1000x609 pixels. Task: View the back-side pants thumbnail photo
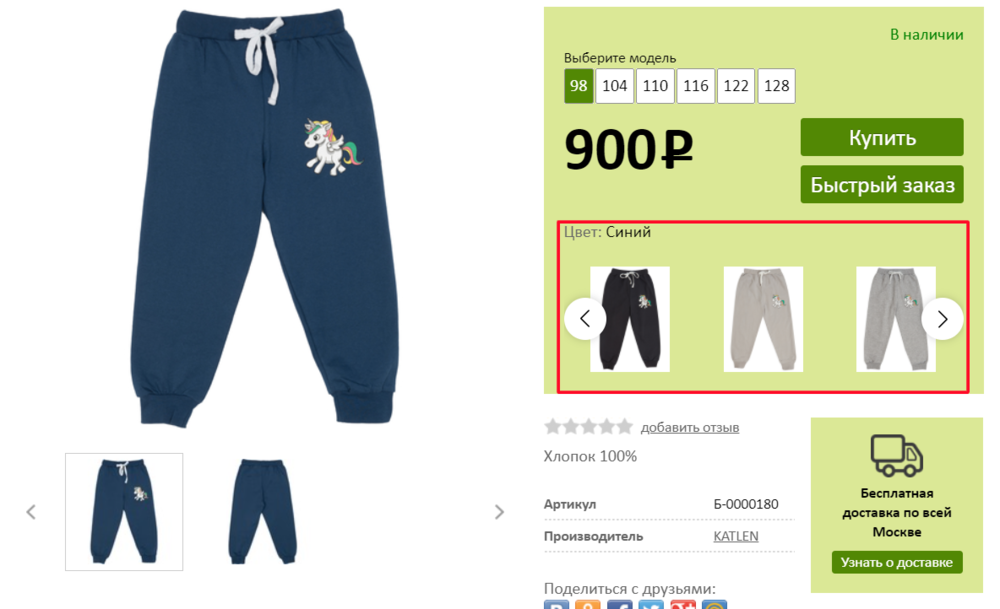coord(263,511)
